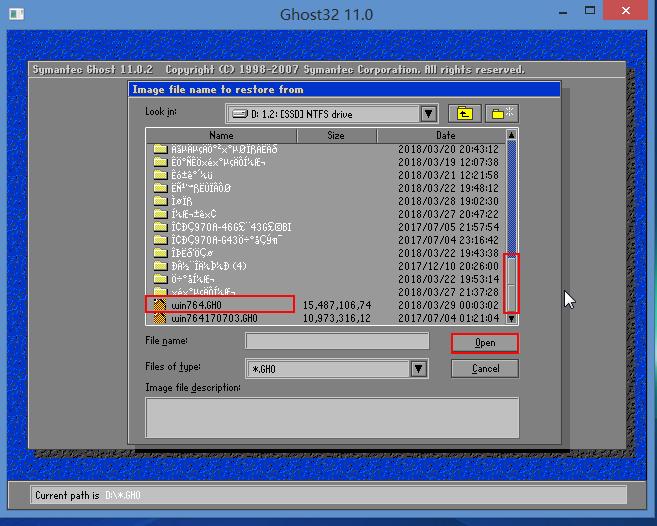Expand the Look in drive dropdown
Screen dimensions: 657x526
pyautogui.click(x=428, y=114)
